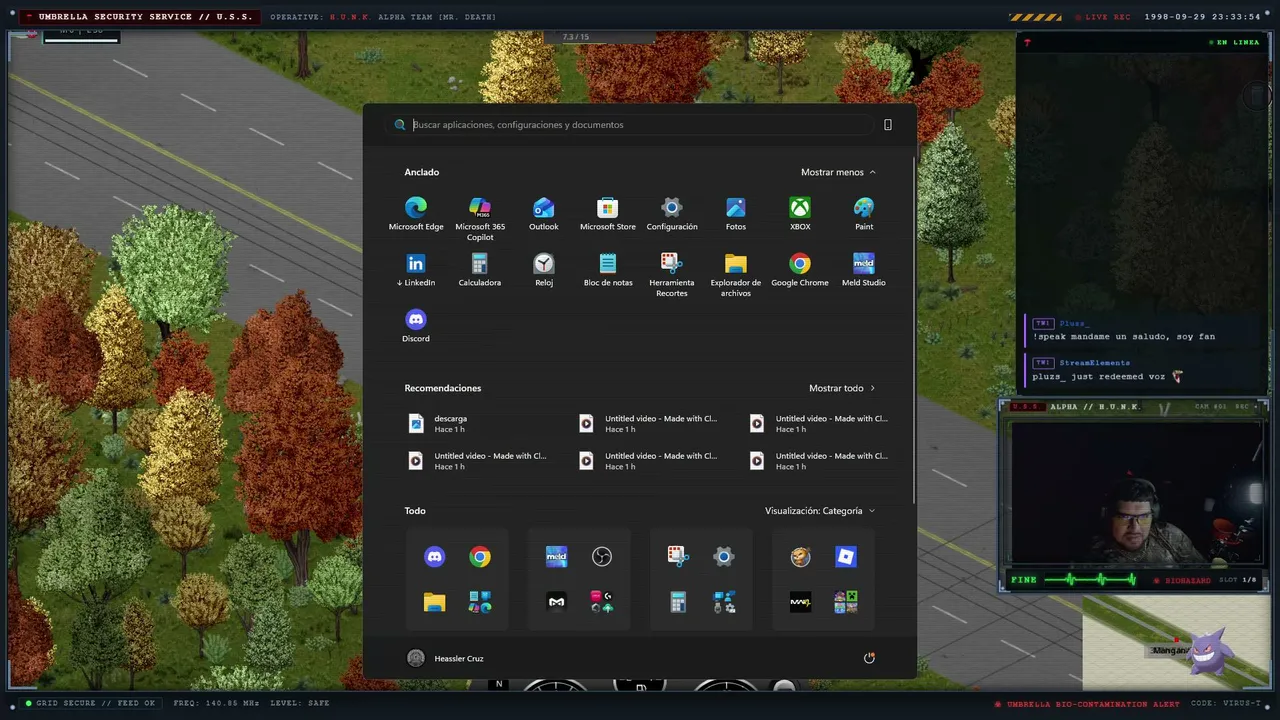
Task: Launch Paint from pinned apps
Action: coord(864,214)
